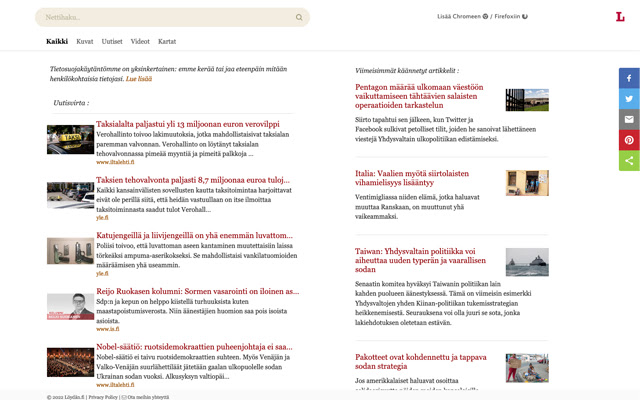Screen dimensions: 640x400
Task: Click Firefoxiin link
Action: [x=507, y=16]
